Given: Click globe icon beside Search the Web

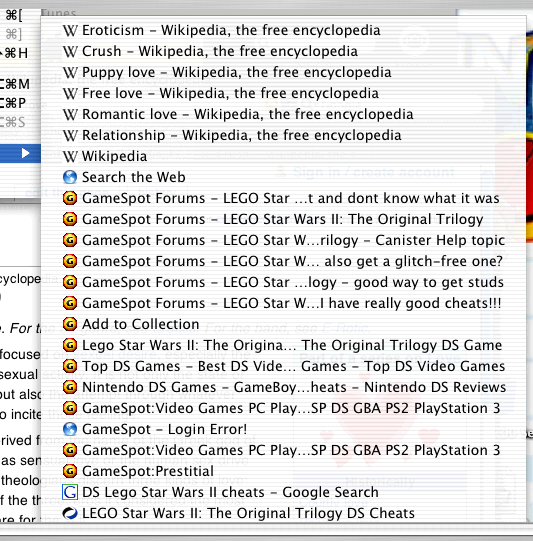Looking at the screenshot, I should tap(70, 177).
